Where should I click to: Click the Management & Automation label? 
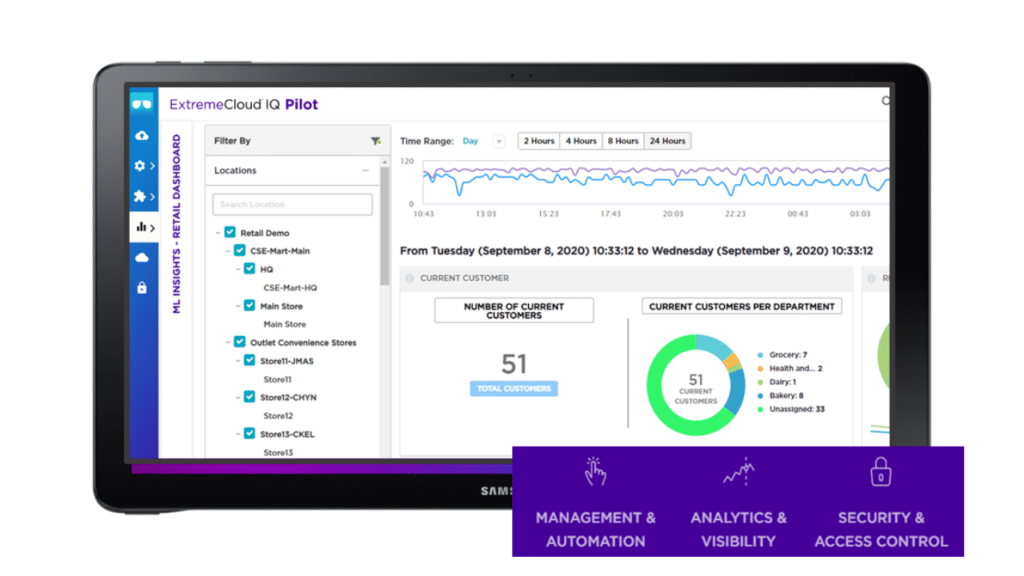tap(596, 530)
